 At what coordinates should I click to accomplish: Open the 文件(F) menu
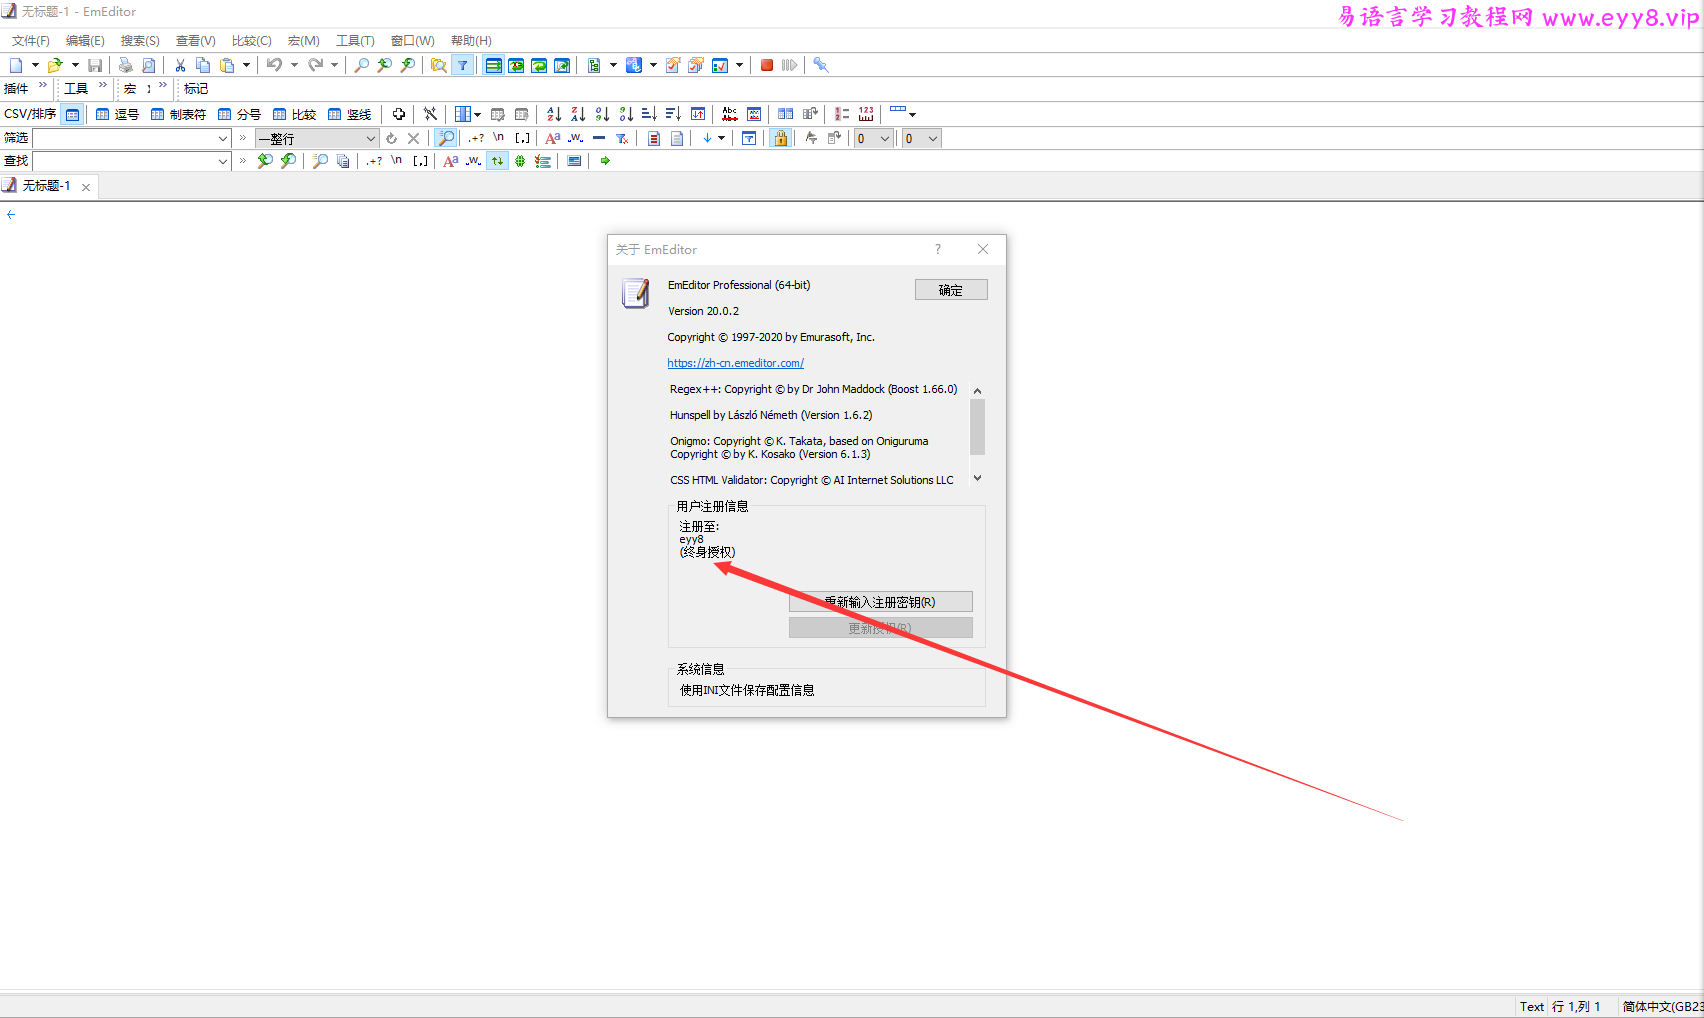tap(31, 41)
